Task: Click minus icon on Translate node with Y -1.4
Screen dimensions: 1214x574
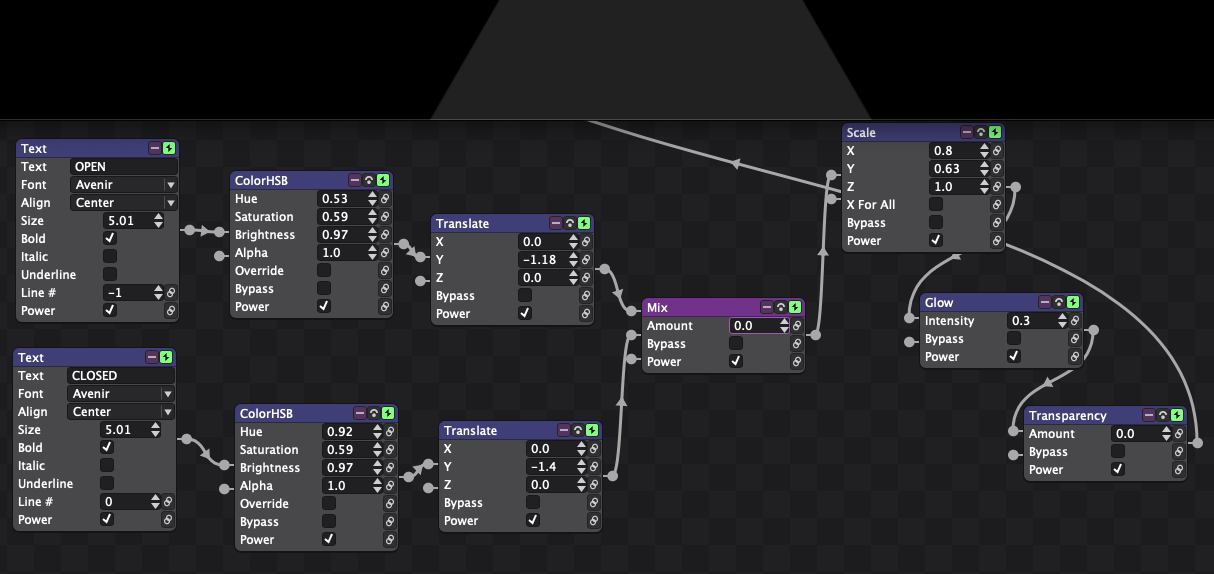Action: (565, 430)
